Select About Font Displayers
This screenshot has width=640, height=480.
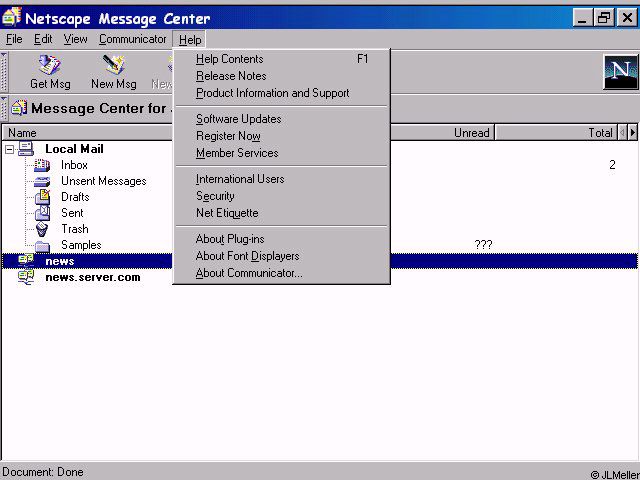point(282,256)
